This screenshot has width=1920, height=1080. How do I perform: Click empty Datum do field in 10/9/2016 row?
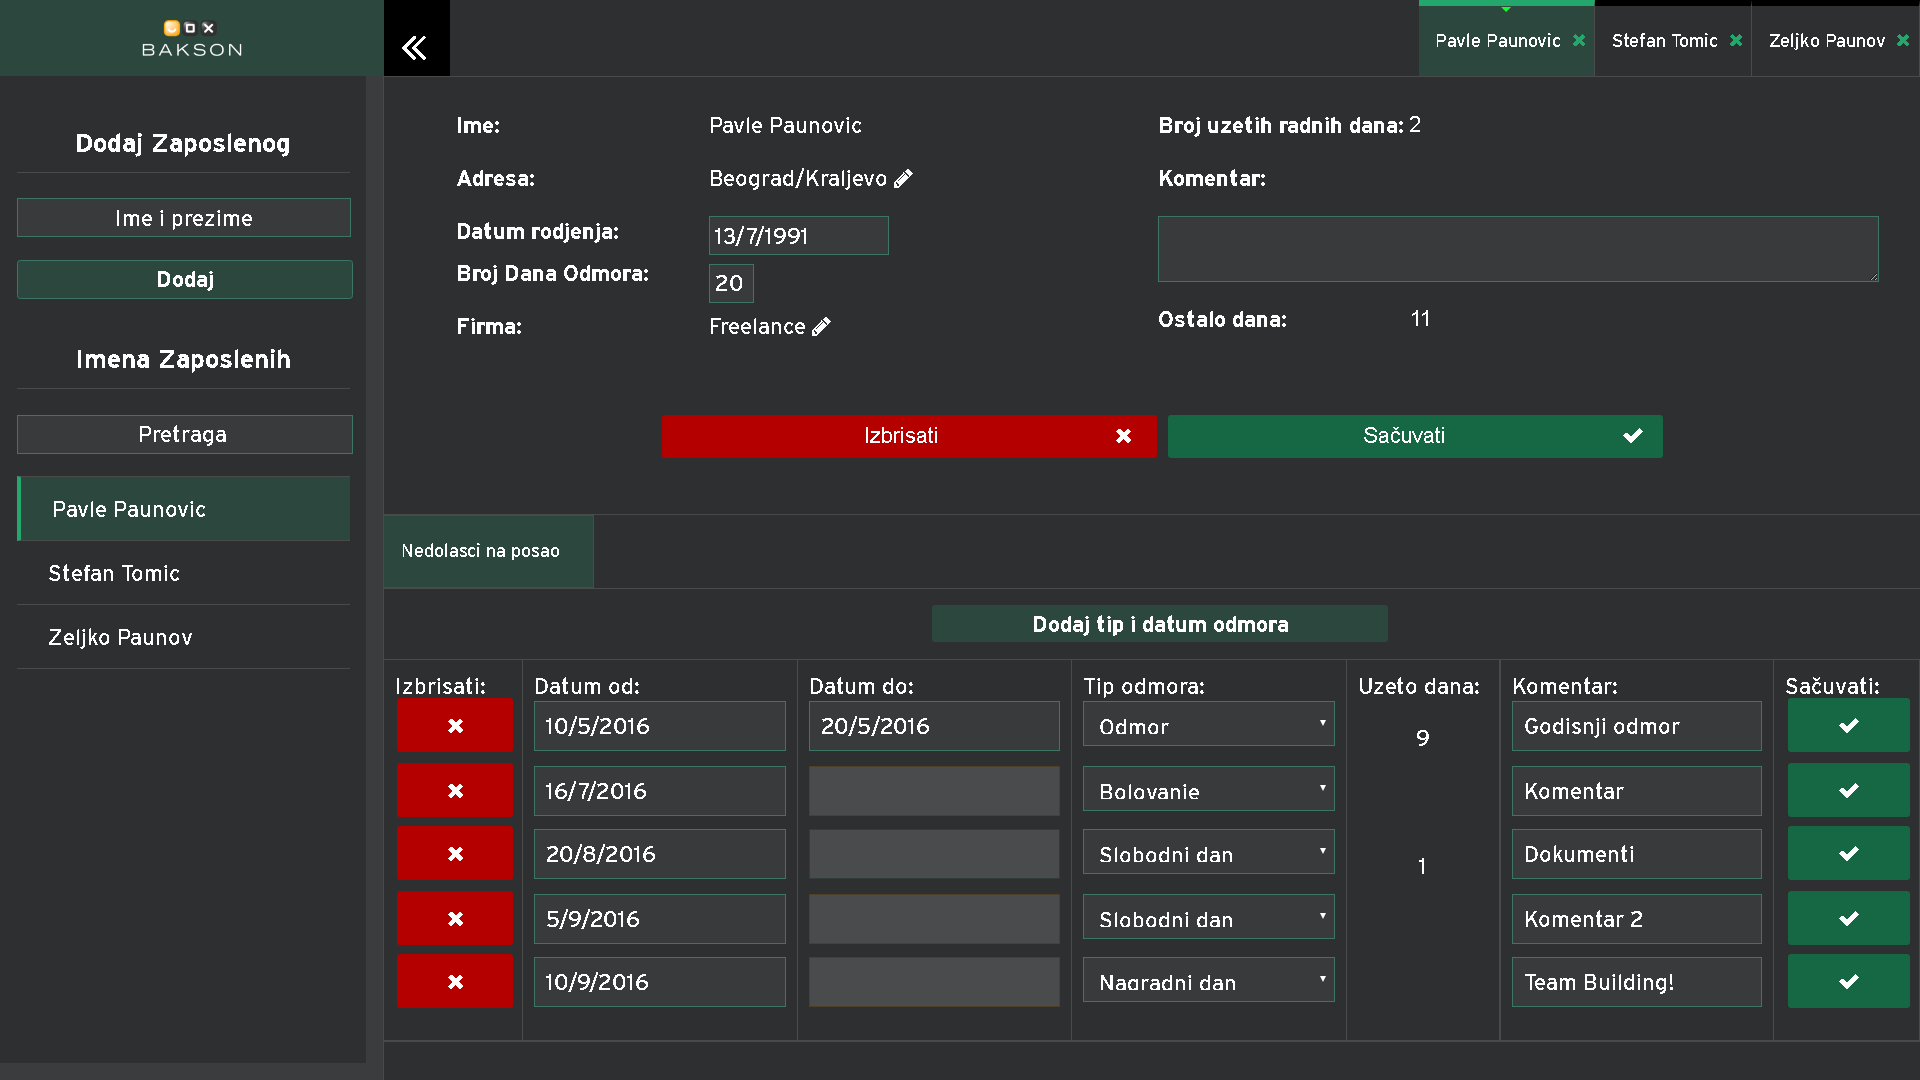click(x=934, y=982)
